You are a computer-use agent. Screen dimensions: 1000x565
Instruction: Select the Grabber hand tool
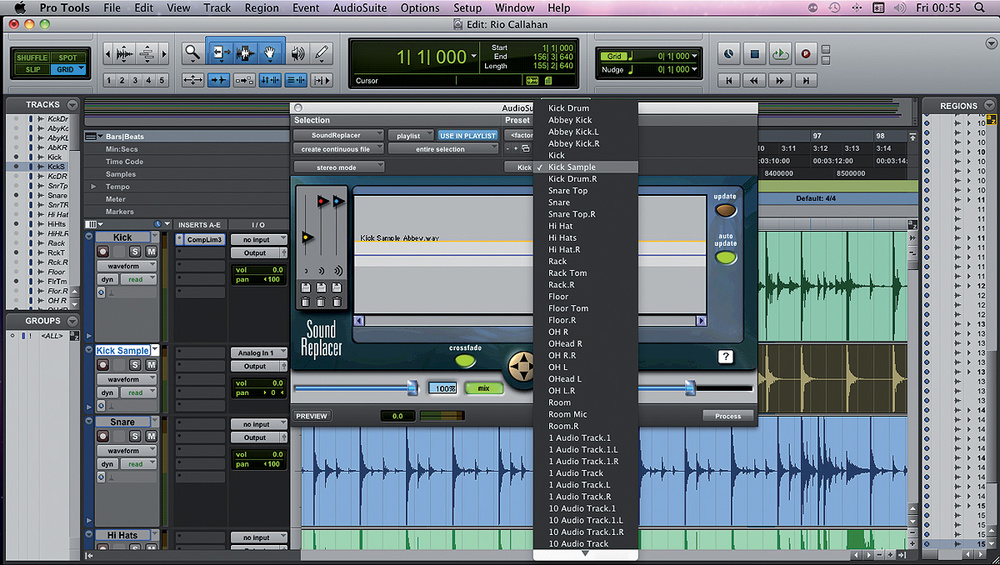tap(270, 54)
